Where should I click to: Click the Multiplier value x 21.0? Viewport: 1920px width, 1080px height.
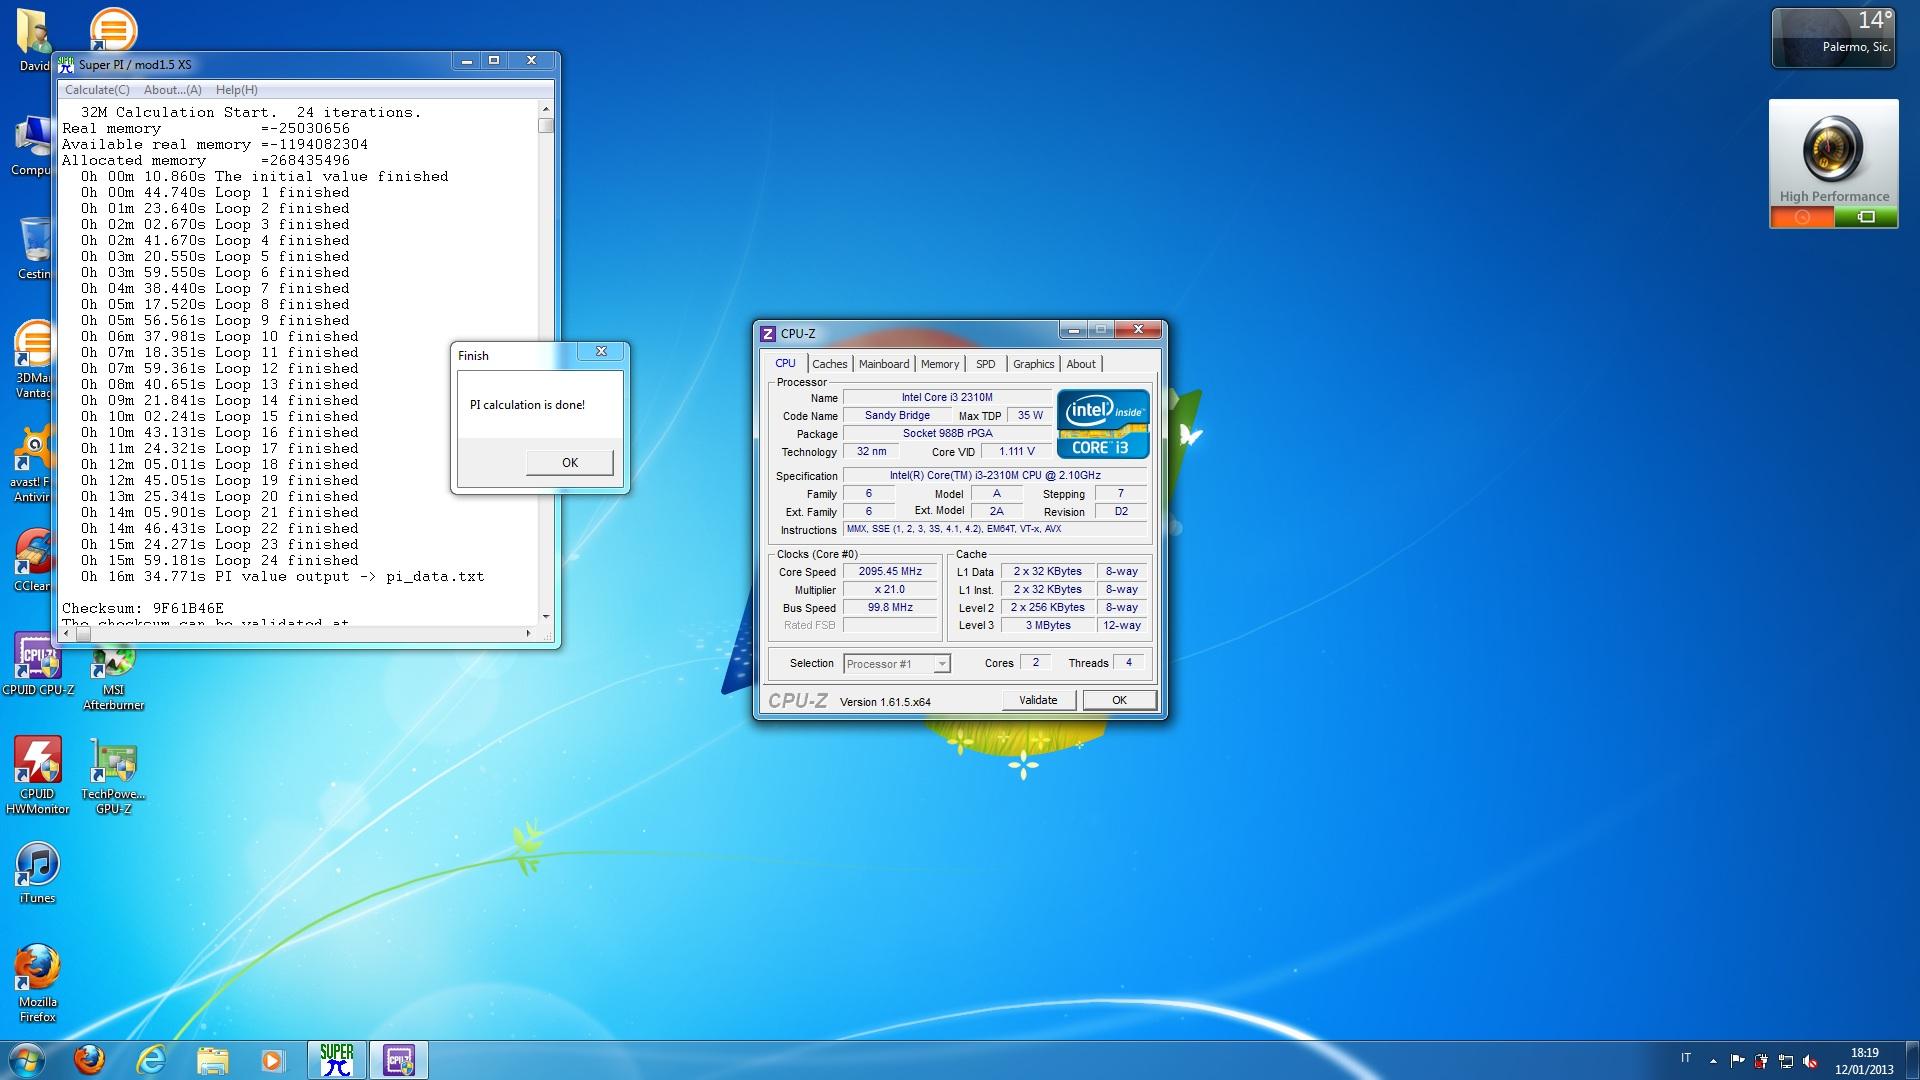coord(889,590)
